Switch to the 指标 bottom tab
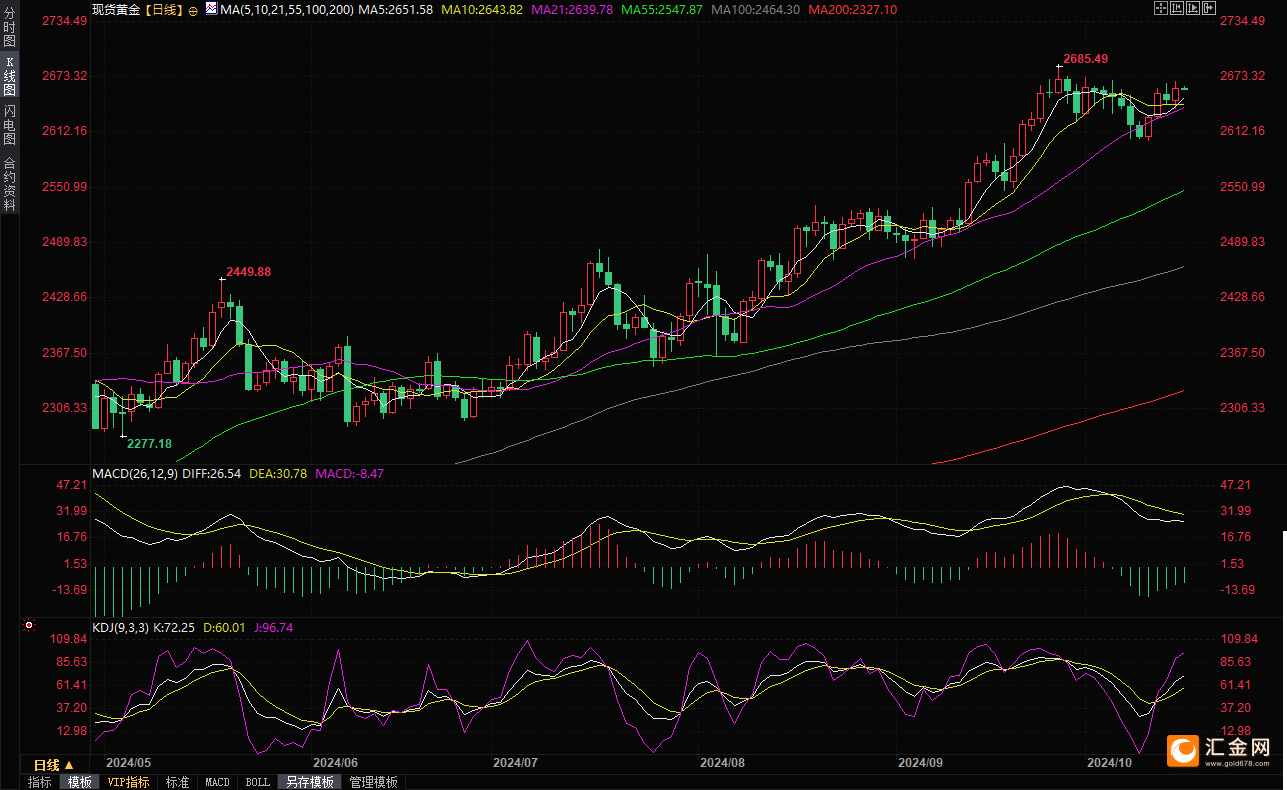This screenshot has width=1287, height=790. [x=39, y=782]
